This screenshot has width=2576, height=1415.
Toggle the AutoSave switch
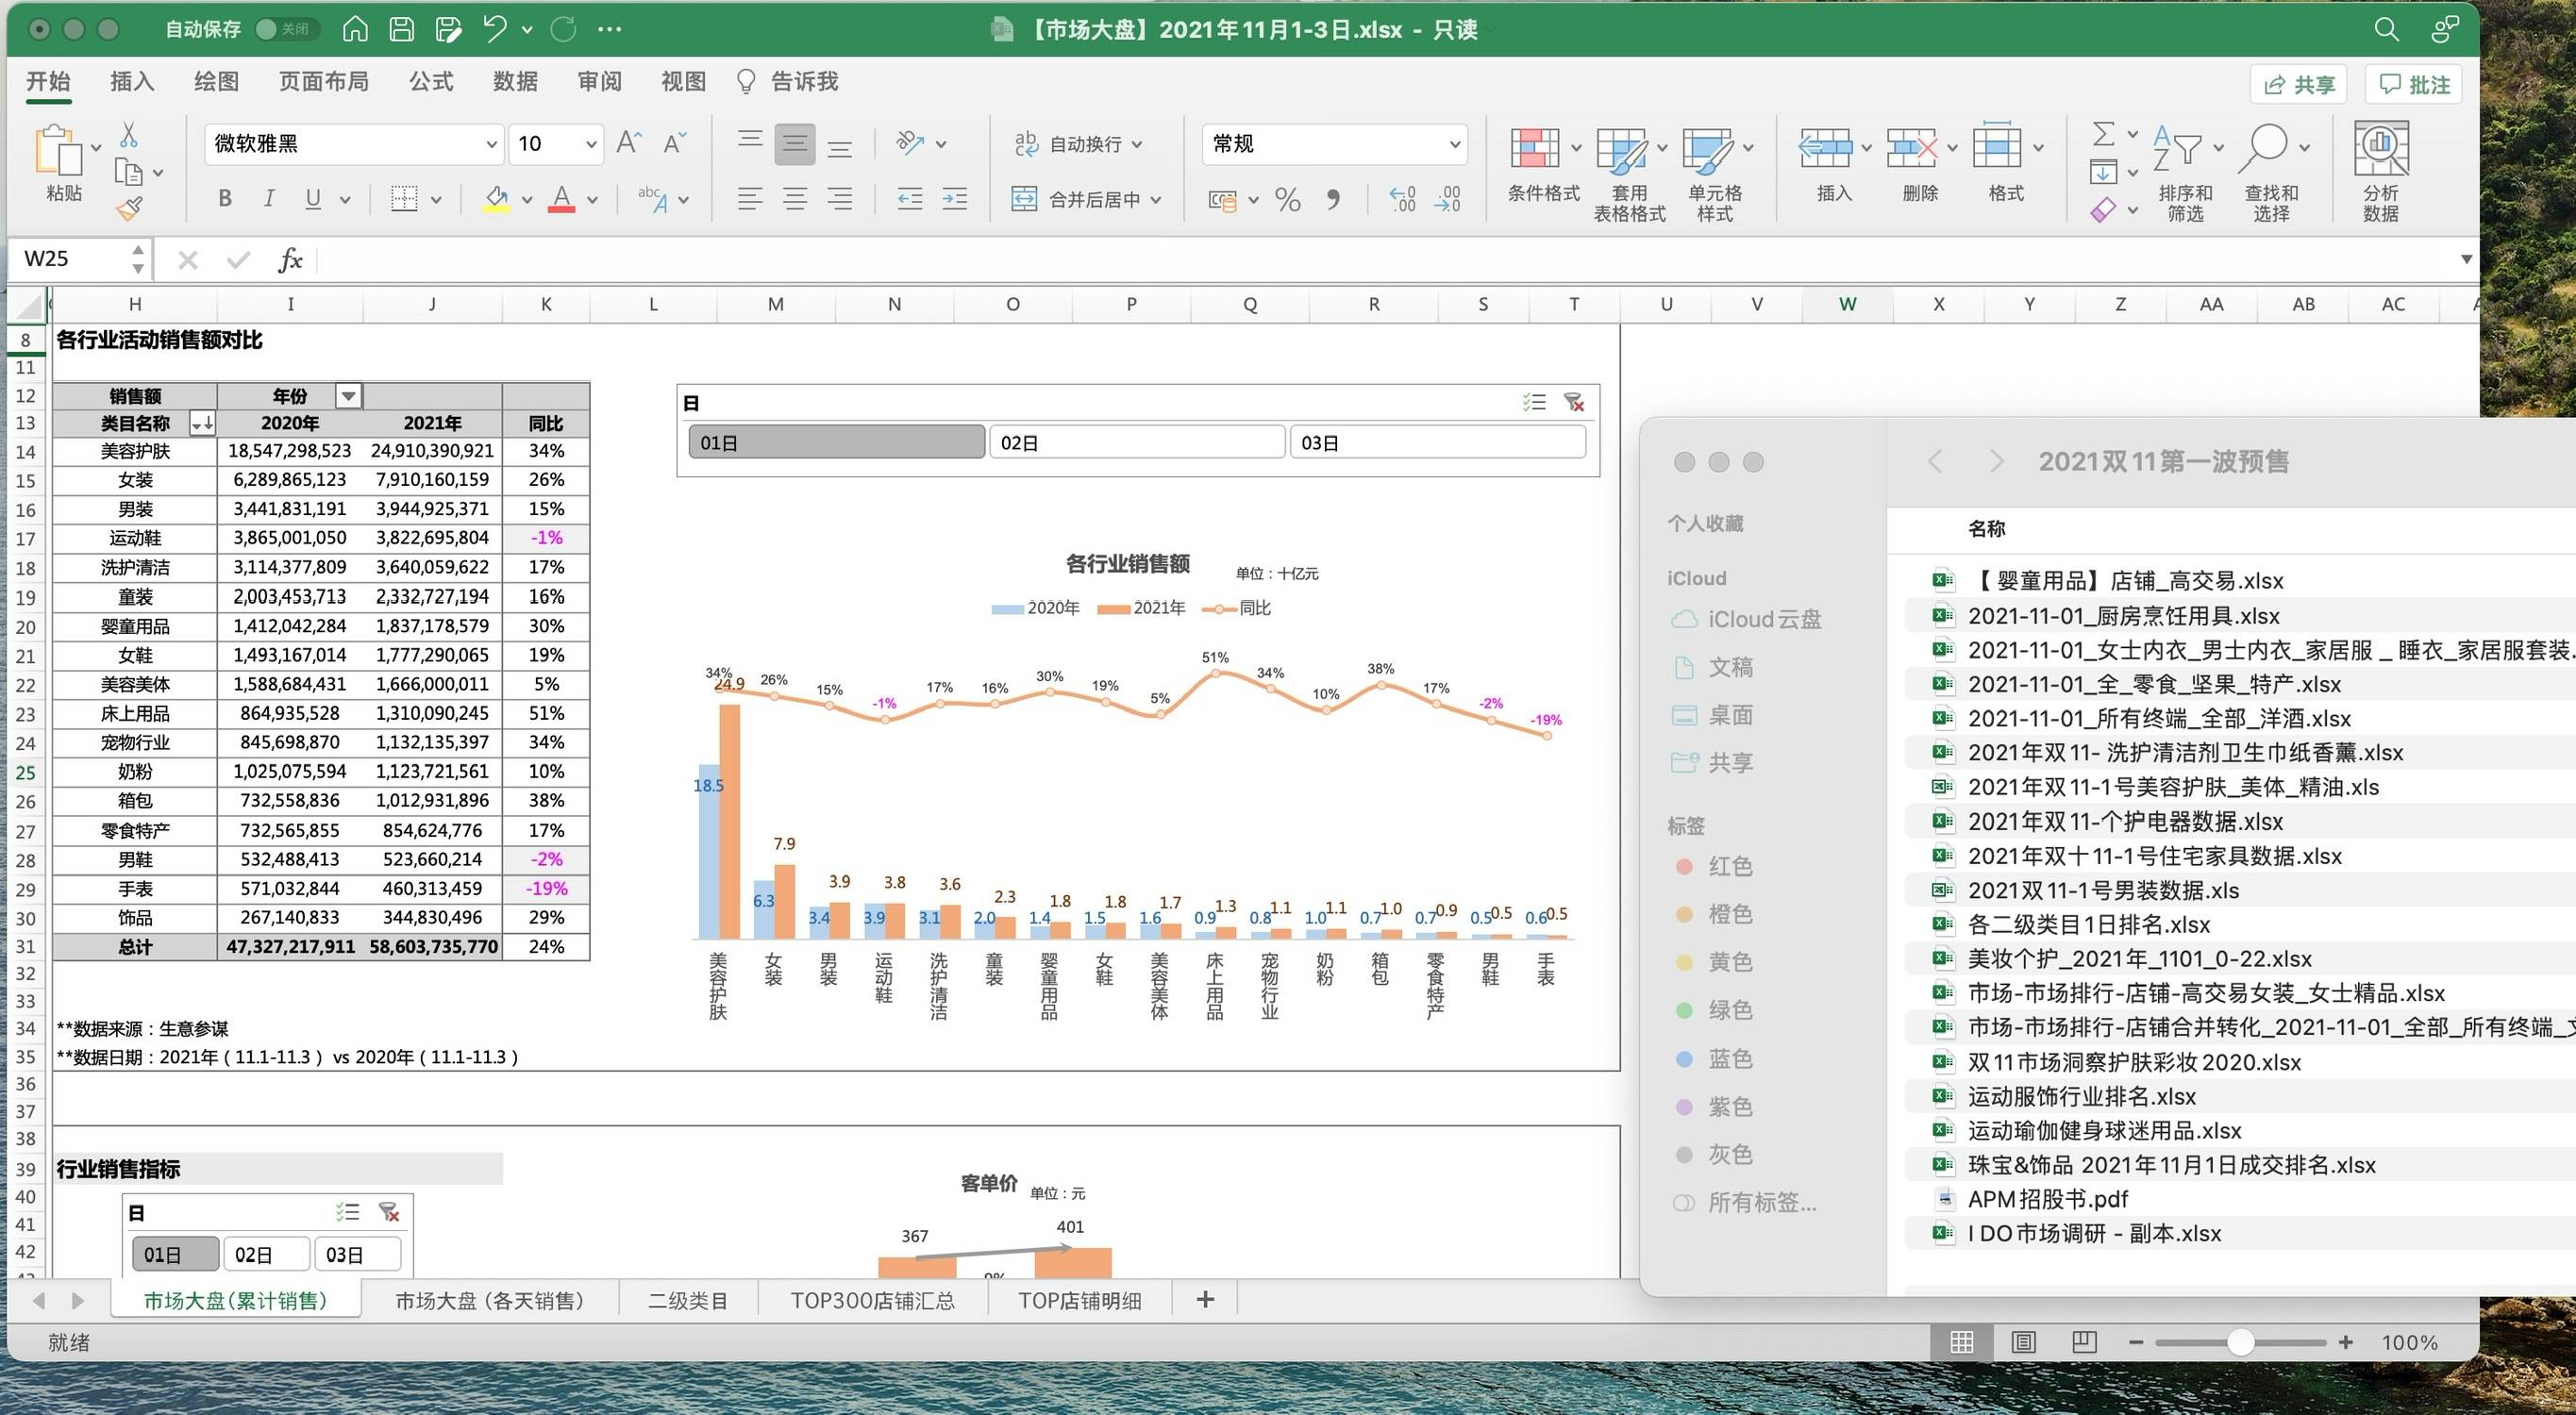point(284,29)
